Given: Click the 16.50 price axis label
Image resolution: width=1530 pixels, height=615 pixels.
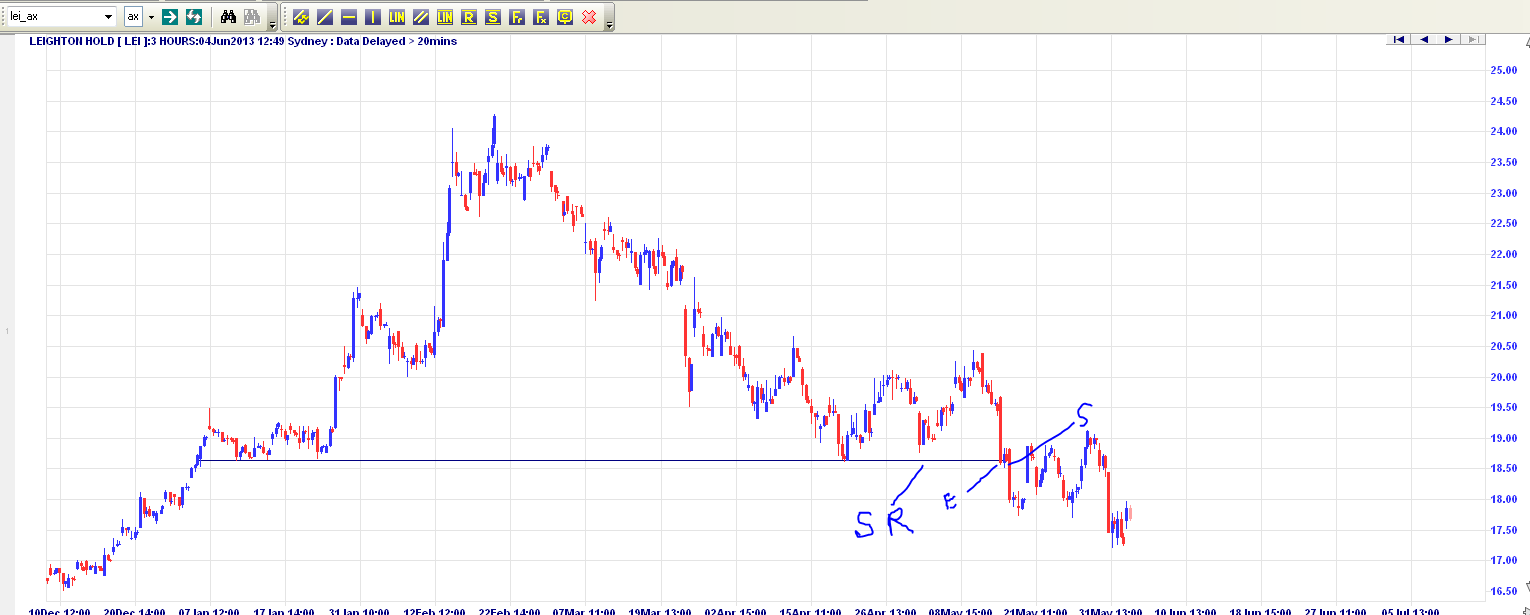Looking at the screenshot, I should point(1504,592).
